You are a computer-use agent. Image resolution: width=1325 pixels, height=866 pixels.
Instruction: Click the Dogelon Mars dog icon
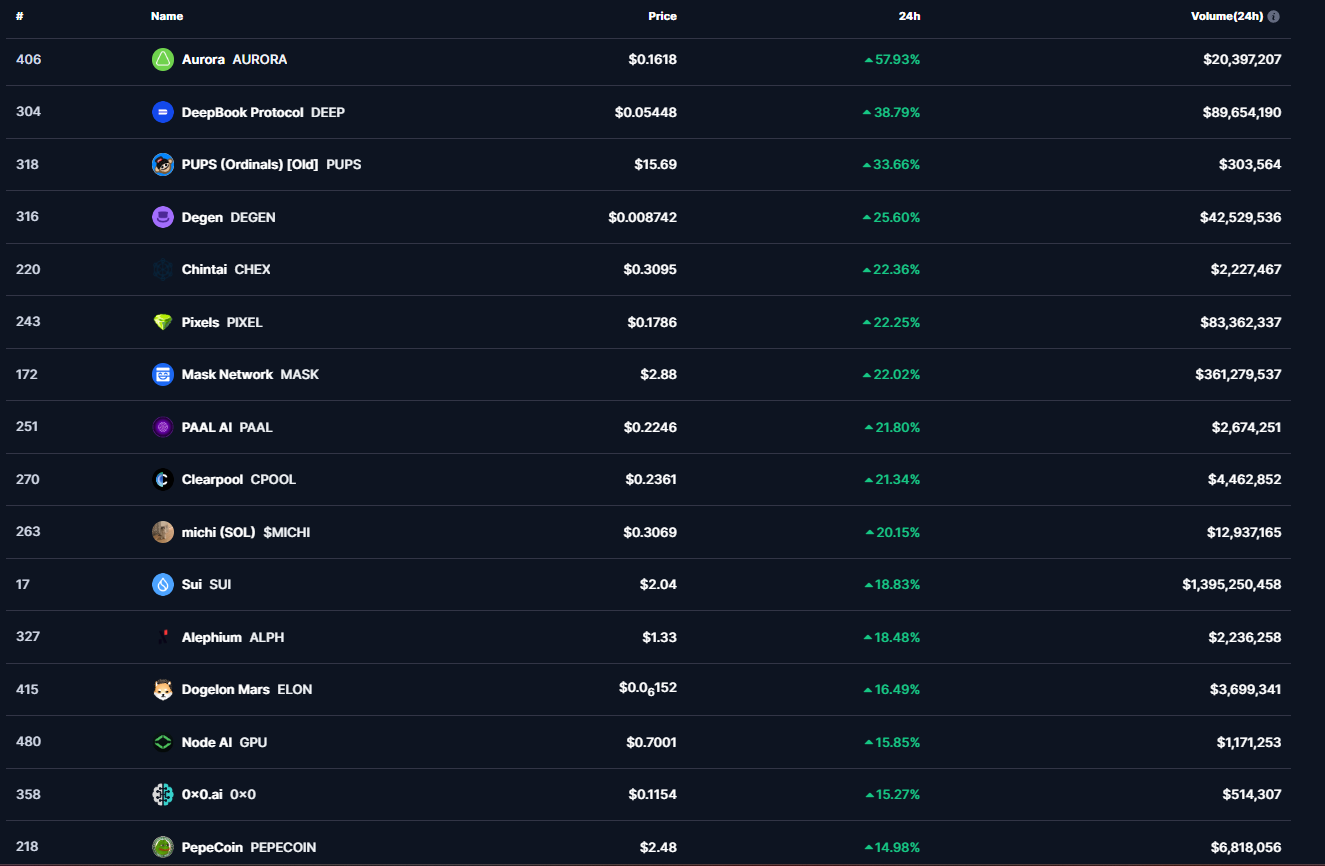[x=162, y=690]
